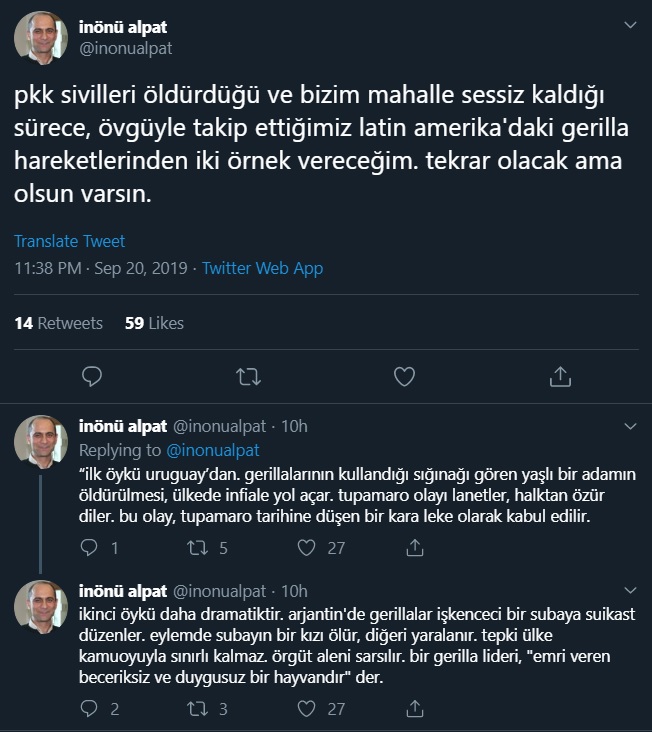Open main tweet options chevron
The image size is (652, 732).
(x=630, y=25)
